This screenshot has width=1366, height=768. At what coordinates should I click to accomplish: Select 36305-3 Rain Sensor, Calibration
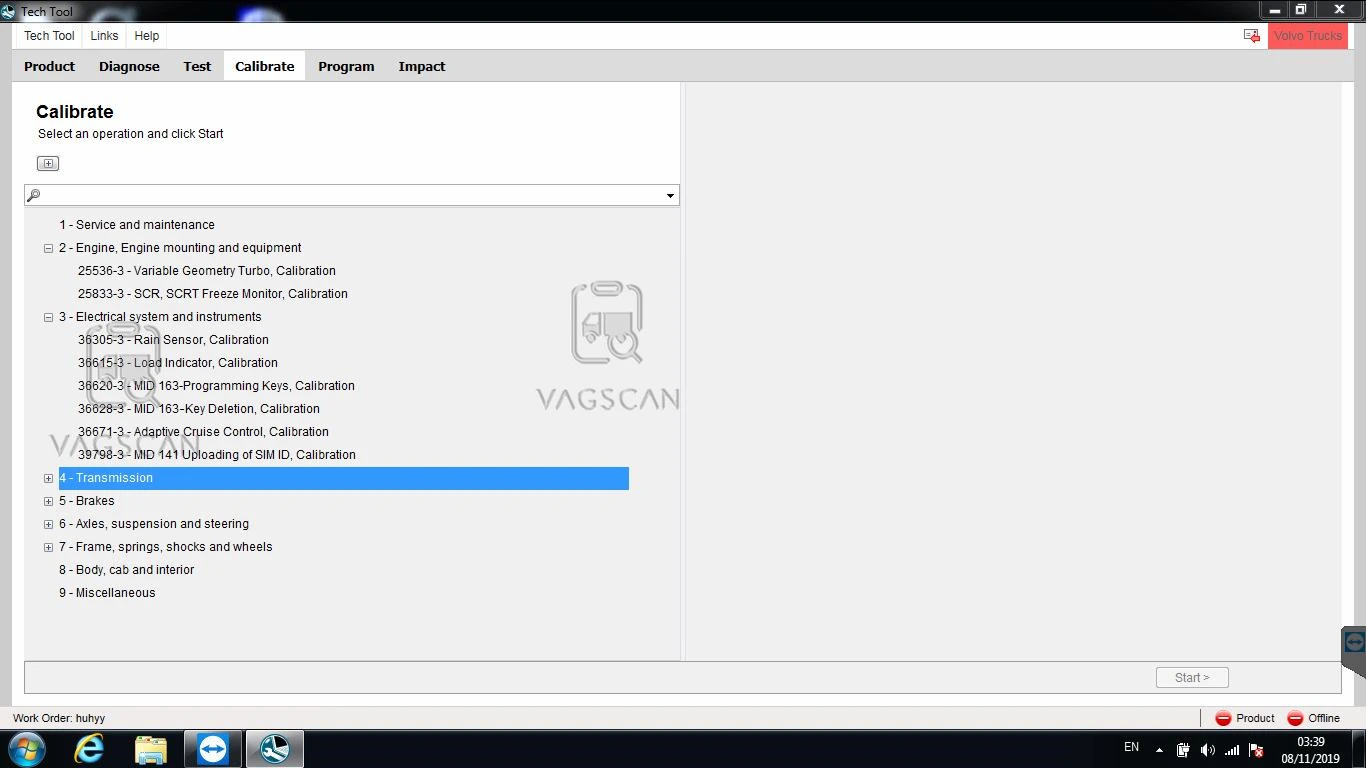[173, 340]
